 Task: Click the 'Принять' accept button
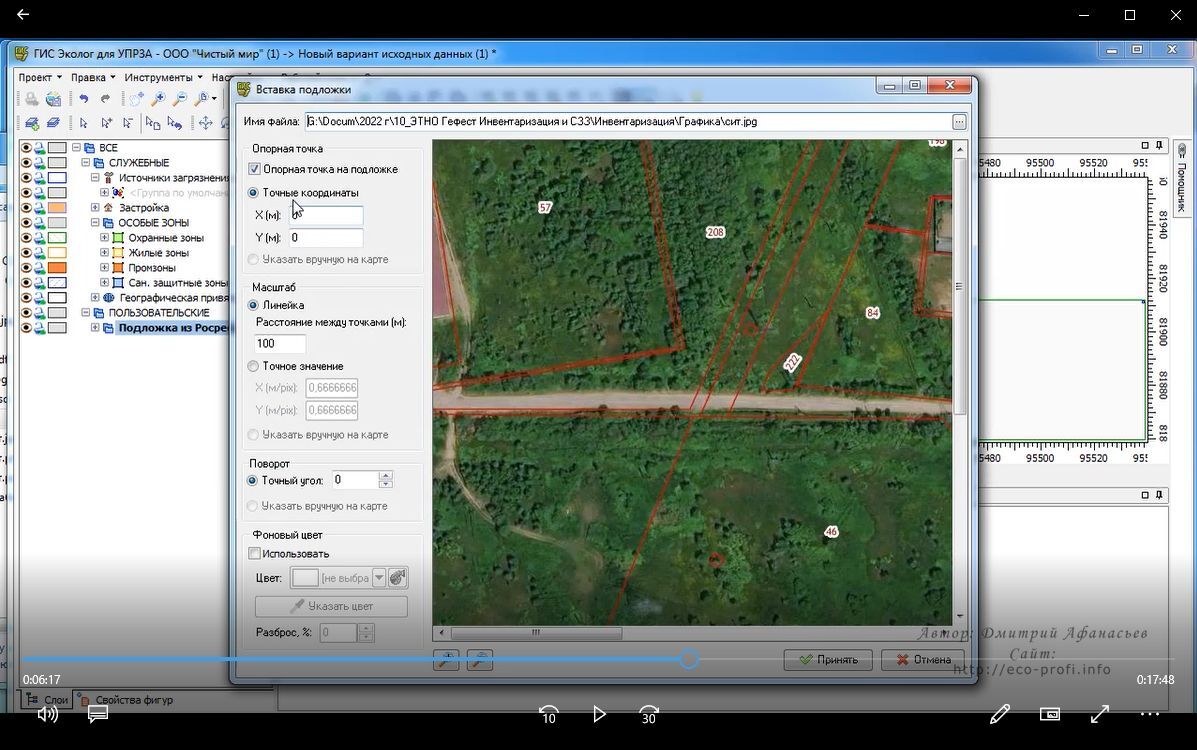coord(828,660)
